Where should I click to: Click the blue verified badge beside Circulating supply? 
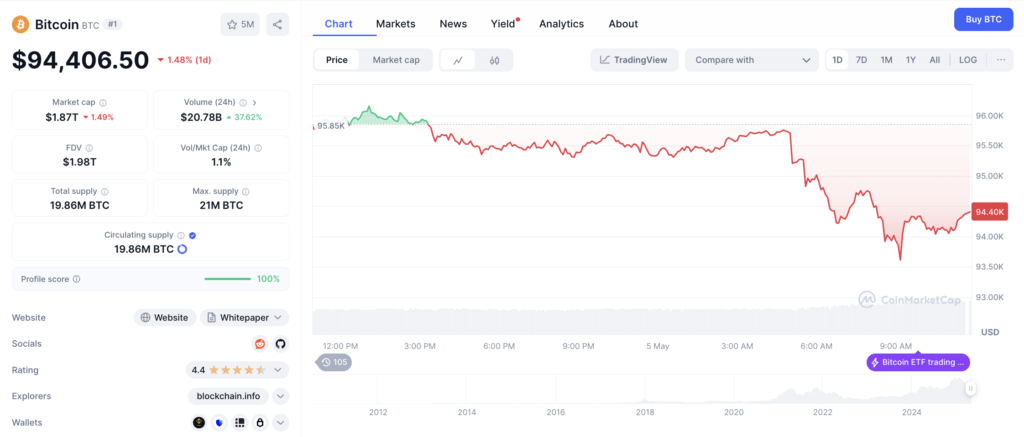point(193,235)
